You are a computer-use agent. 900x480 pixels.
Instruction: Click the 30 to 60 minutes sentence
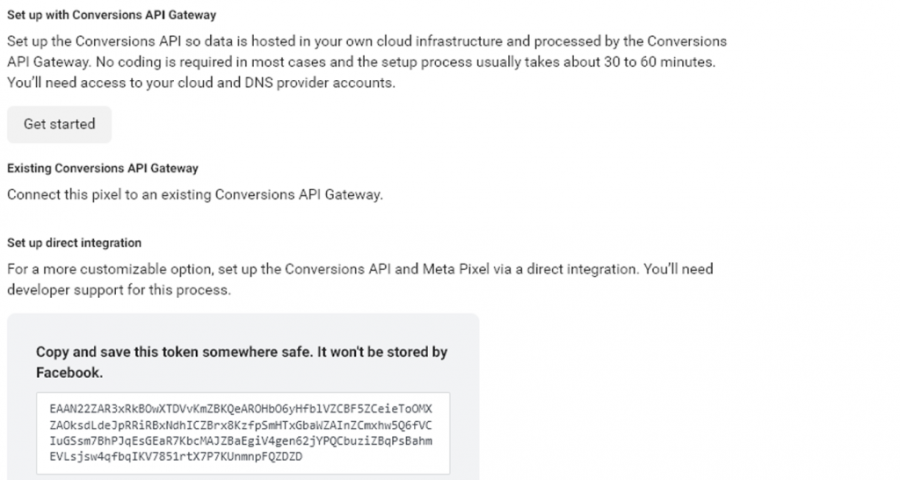(x=405, y=62)
